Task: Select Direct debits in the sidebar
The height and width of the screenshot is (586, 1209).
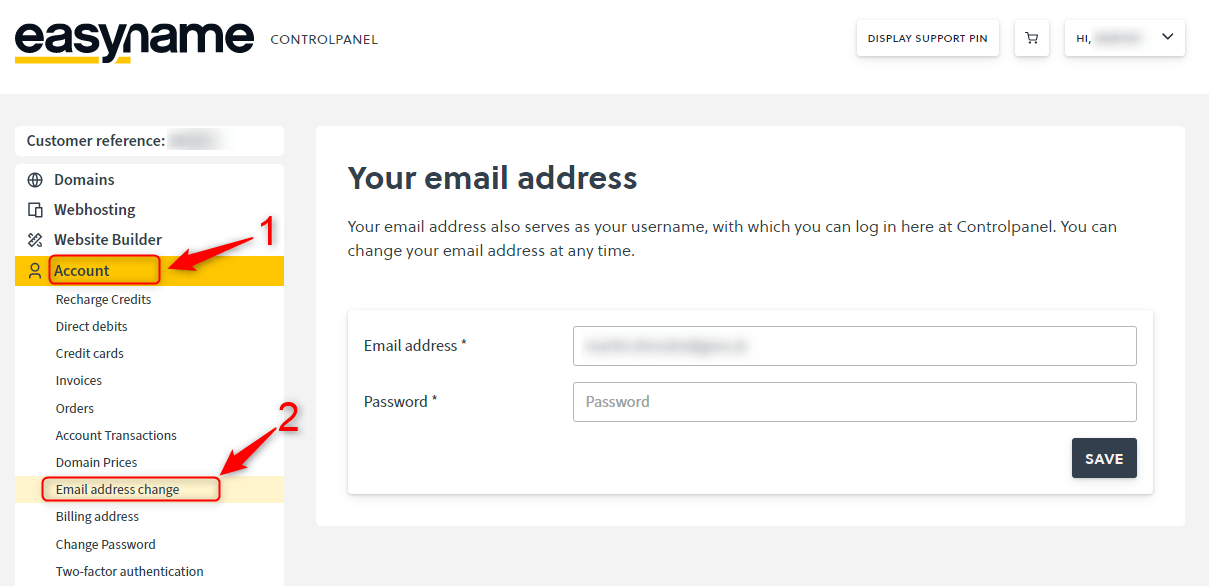Action: (91, 326)
